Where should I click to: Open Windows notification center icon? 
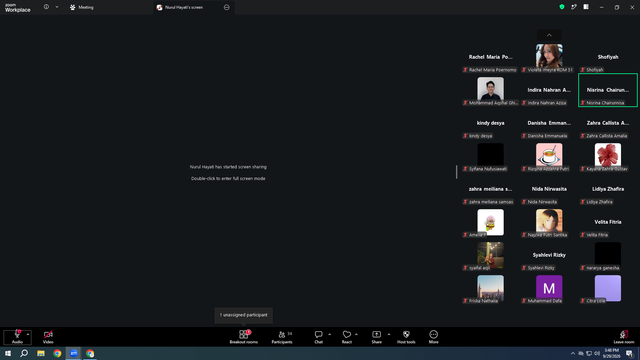tap(630, 353)
